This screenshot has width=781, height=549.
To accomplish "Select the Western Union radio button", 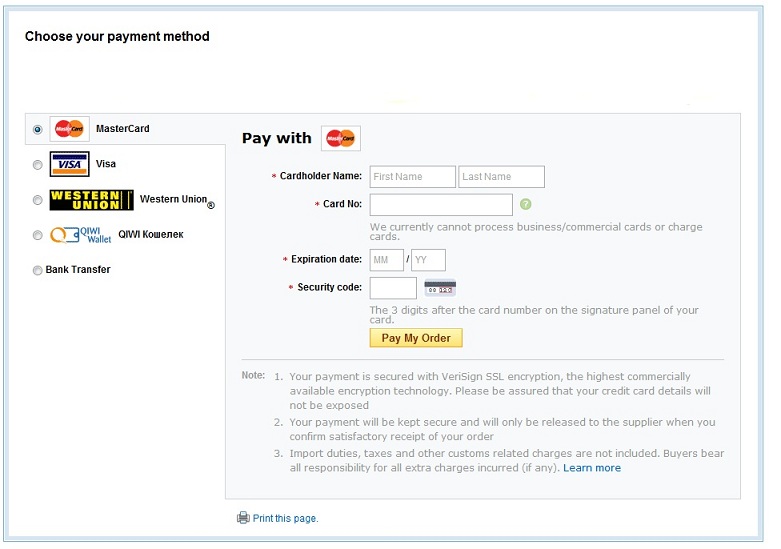I will coord(38,200).
